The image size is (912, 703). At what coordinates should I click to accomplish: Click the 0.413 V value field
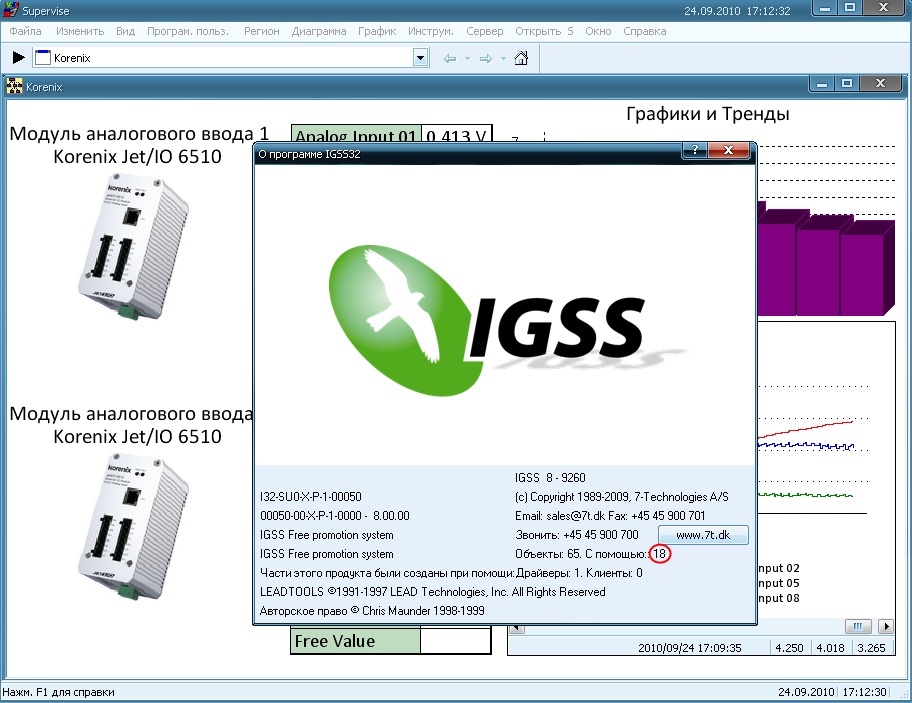click(457, 134)
